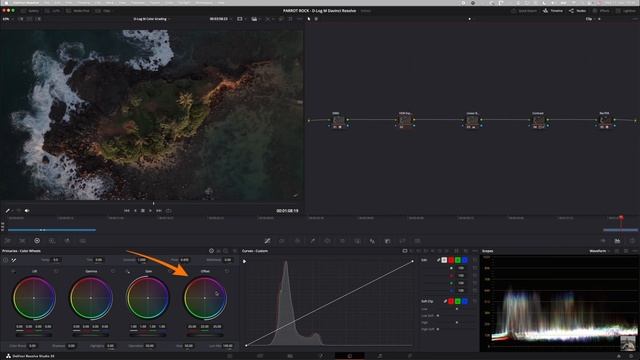Reset the Offset wheel

227,271
